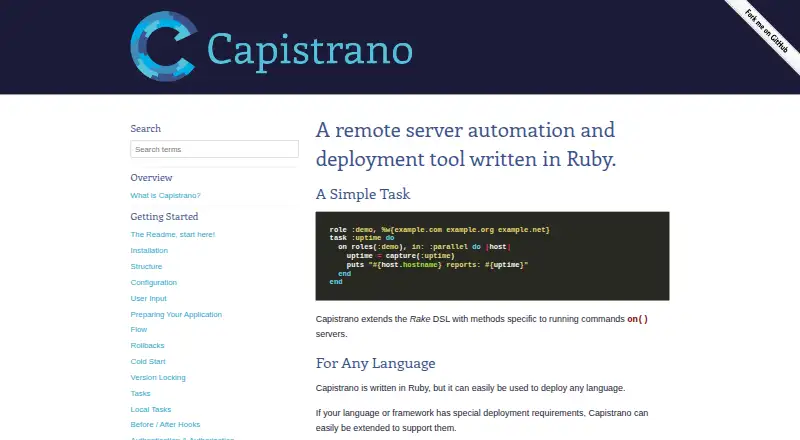Open the Version Locking link
This screenshot has width=800, height=440.
pyautogui.click(x=158, y=378)
